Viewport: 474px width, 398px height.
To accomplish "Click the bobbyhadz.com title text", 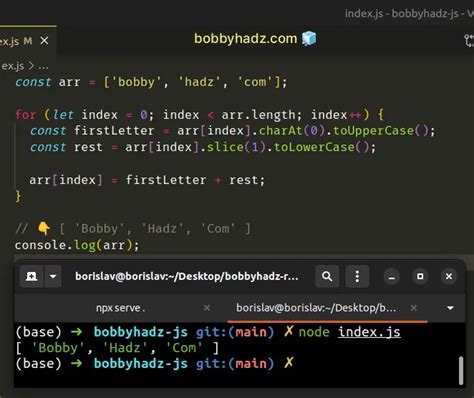I will [x=245, y=39].
